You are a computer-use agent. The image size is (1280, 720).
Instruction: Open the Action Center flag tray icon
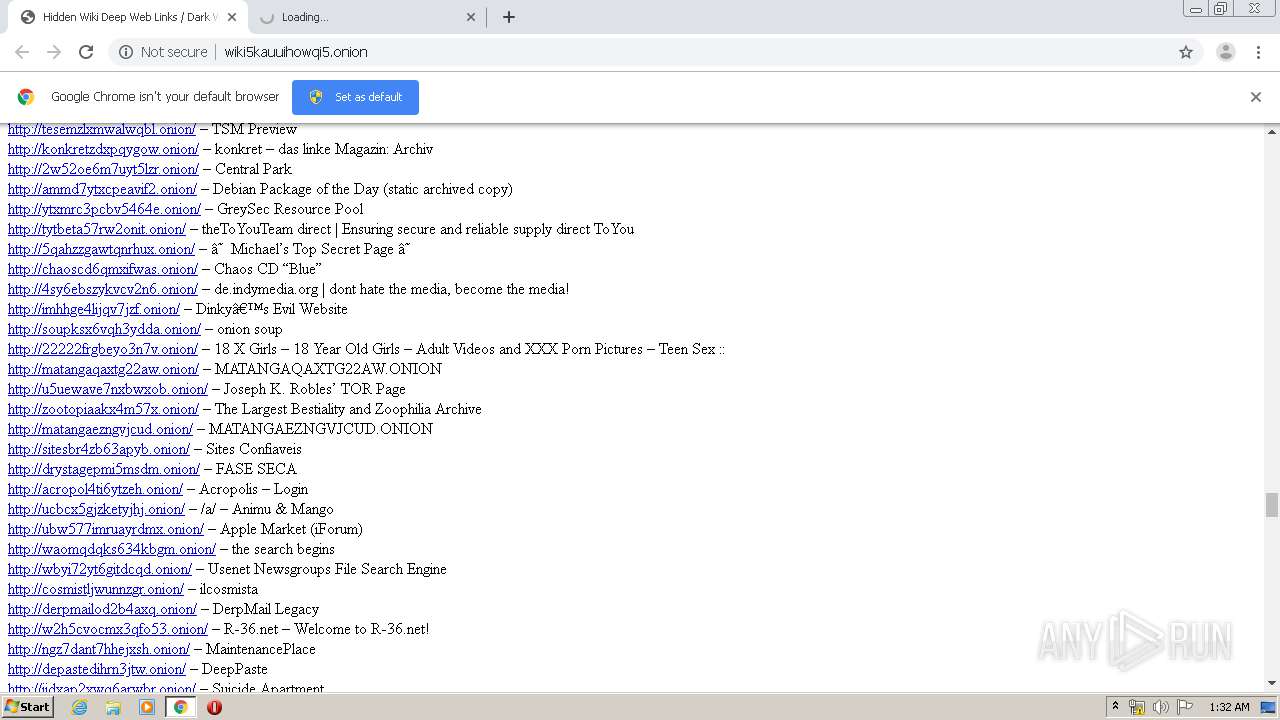[x=1185, y=707]
